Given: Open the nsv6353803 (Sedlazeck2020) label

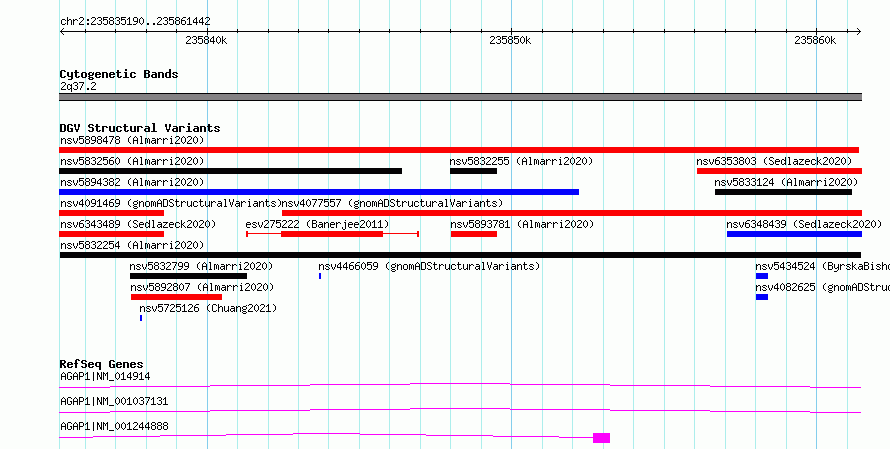Looking at the screenshot, I should 774,161.
